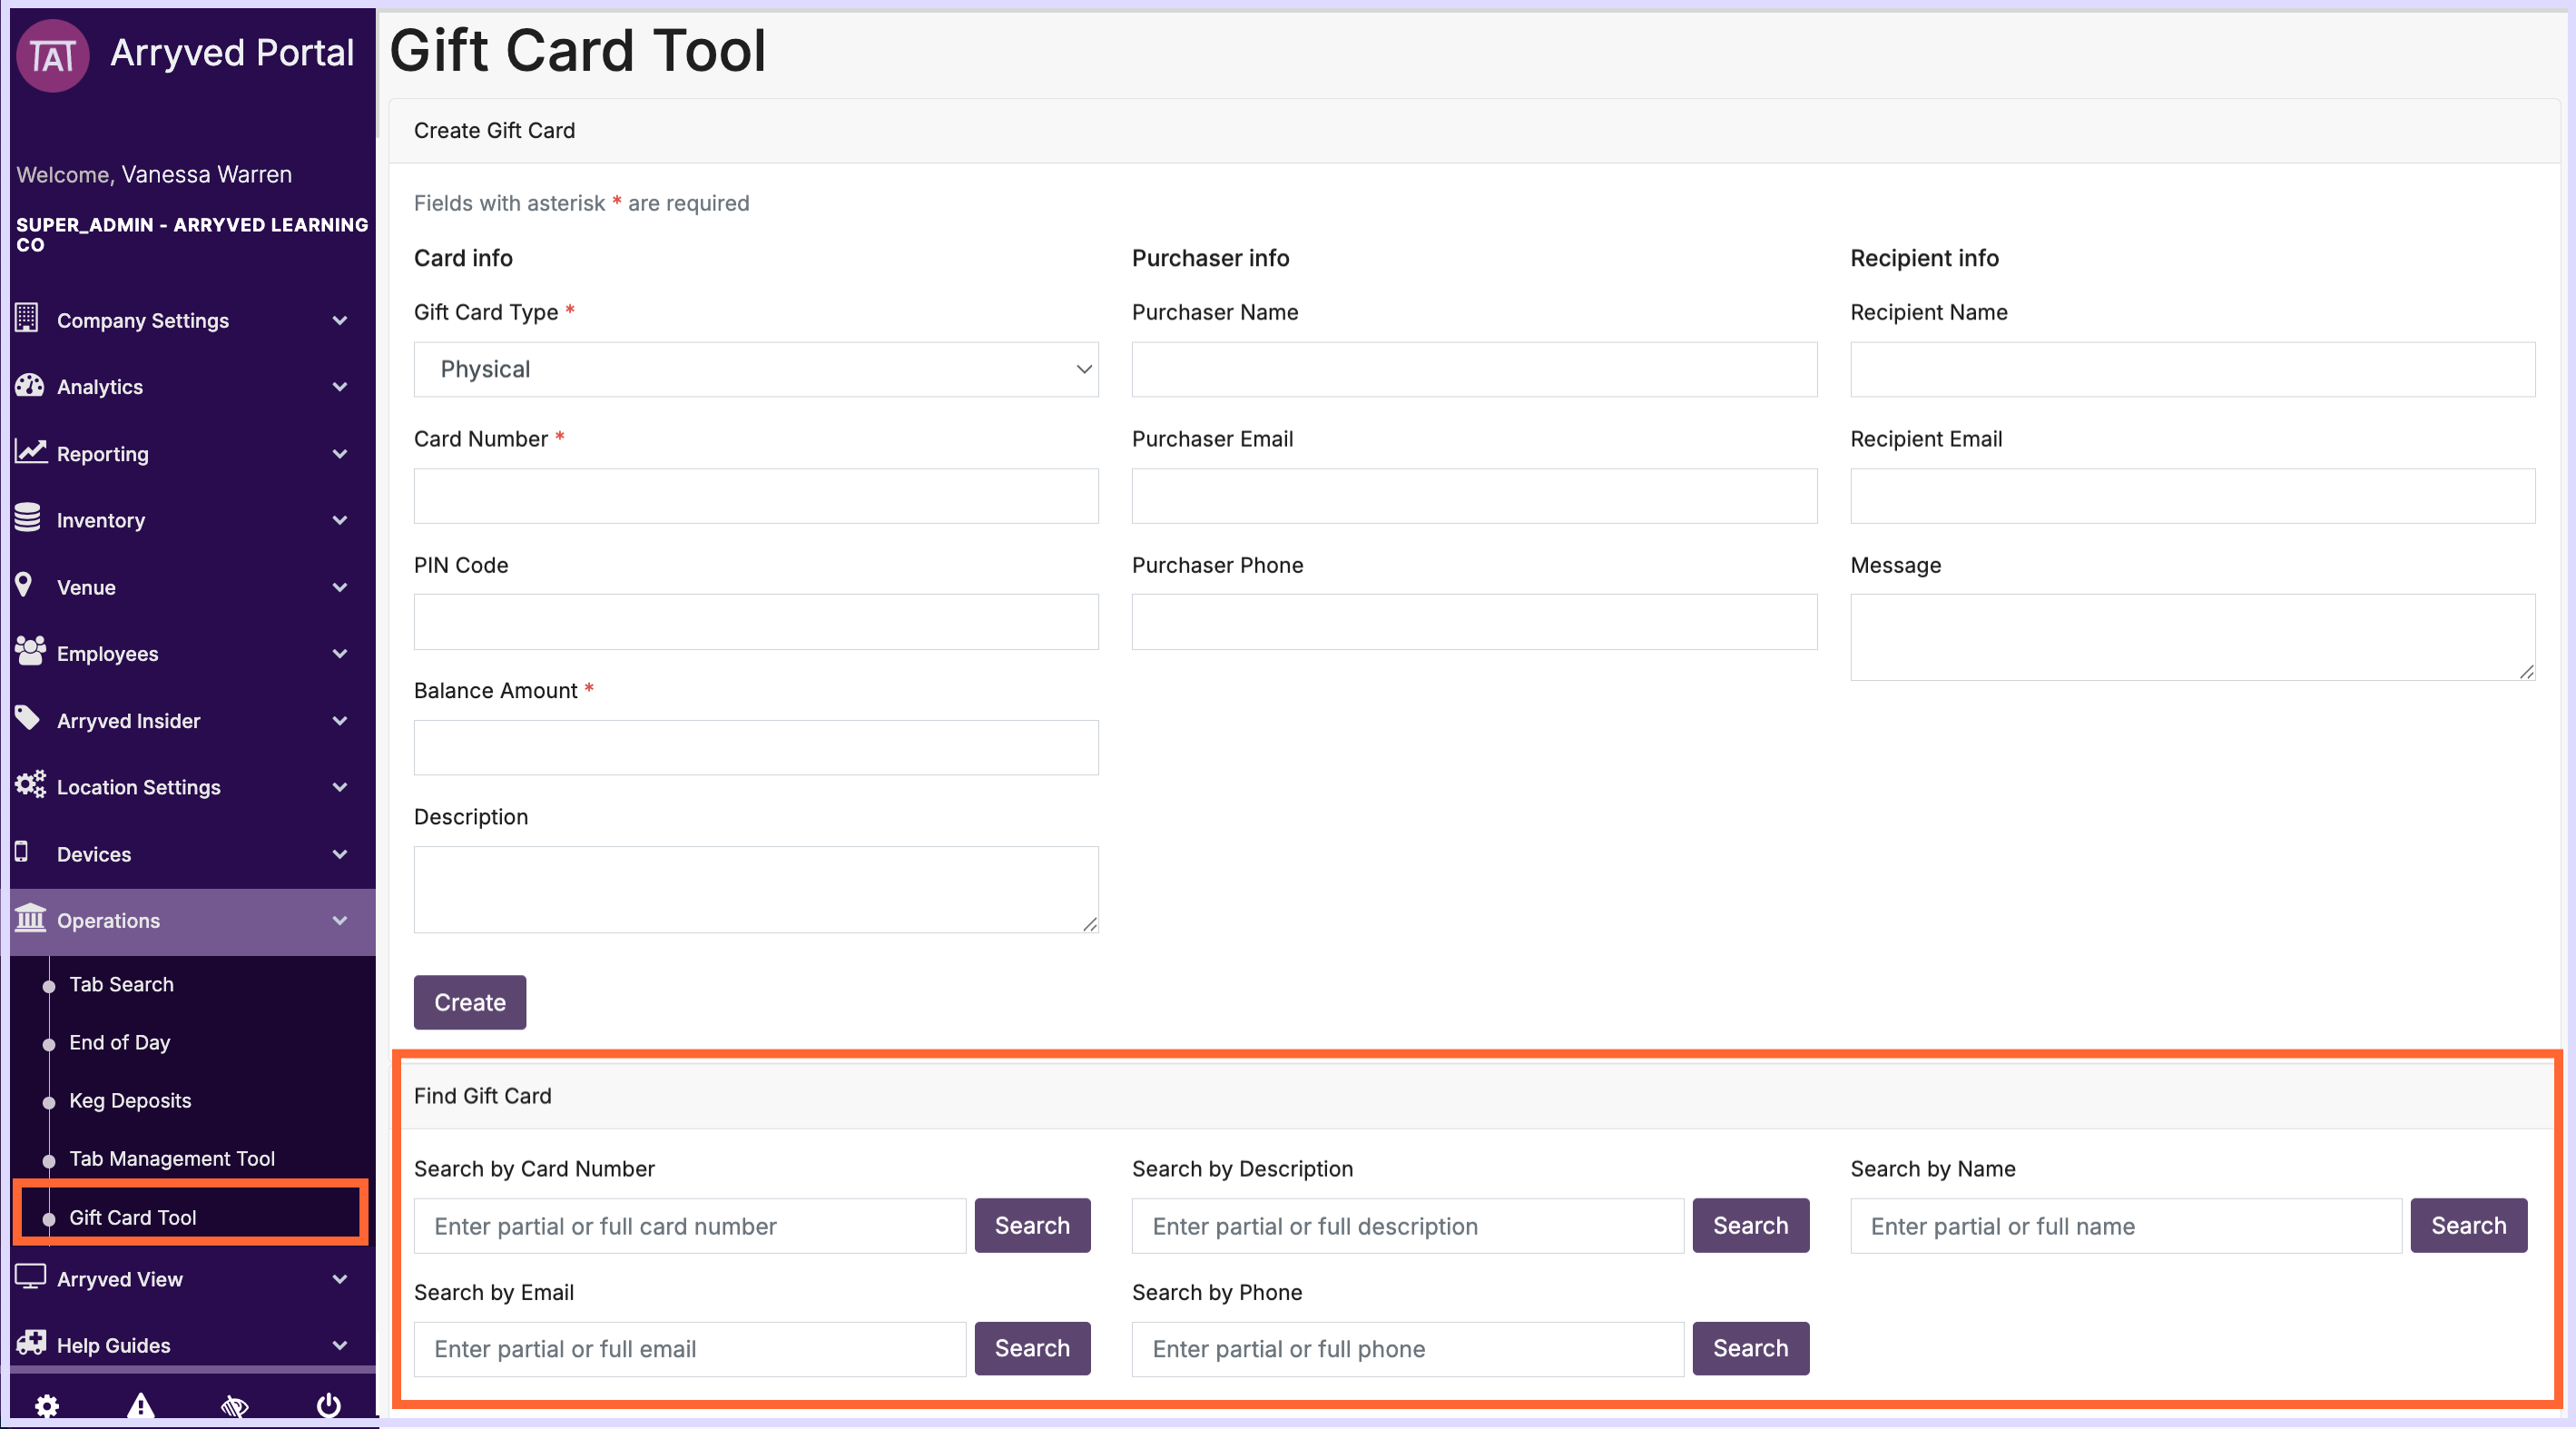Click the Employees group icon
The width and height of the screenshot is (2576, 1429).
pos(30,652)
